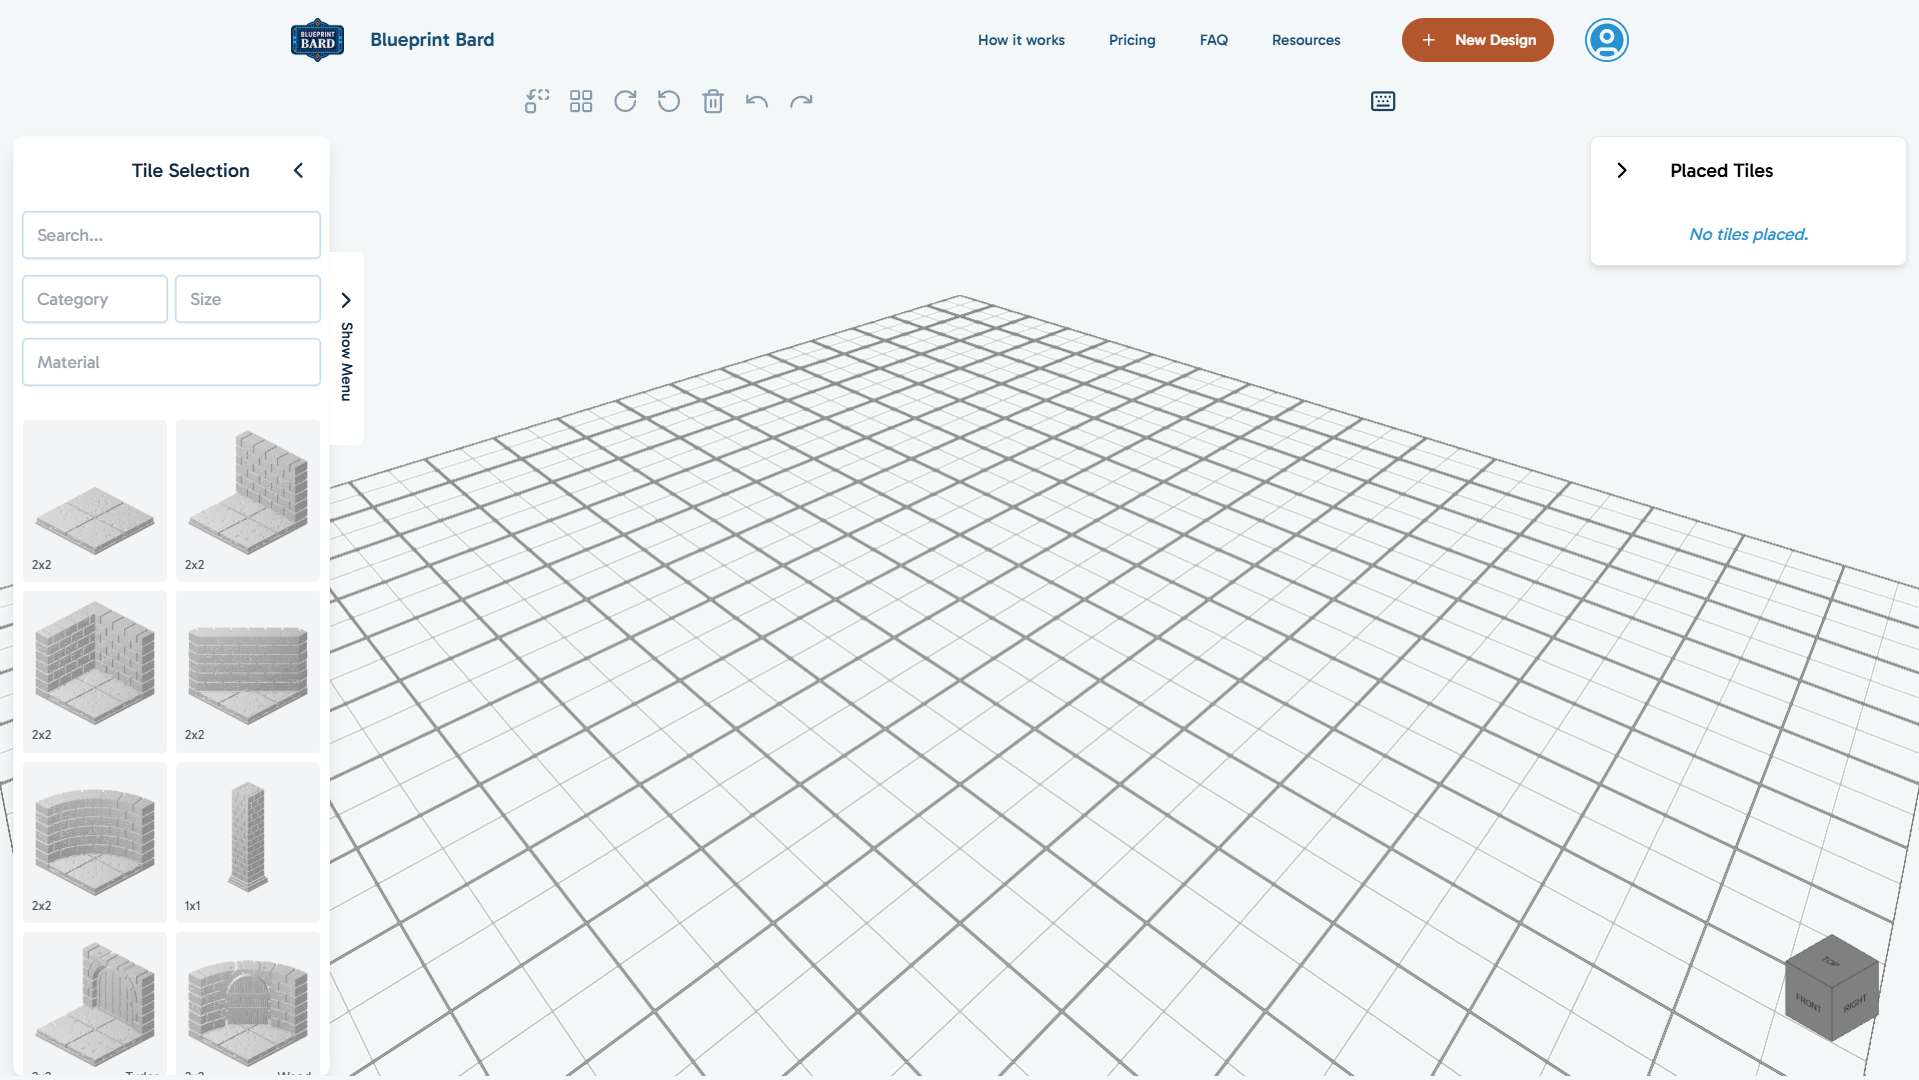
Task: Rotate clockwise using toolbar icon
Action: 625,101
